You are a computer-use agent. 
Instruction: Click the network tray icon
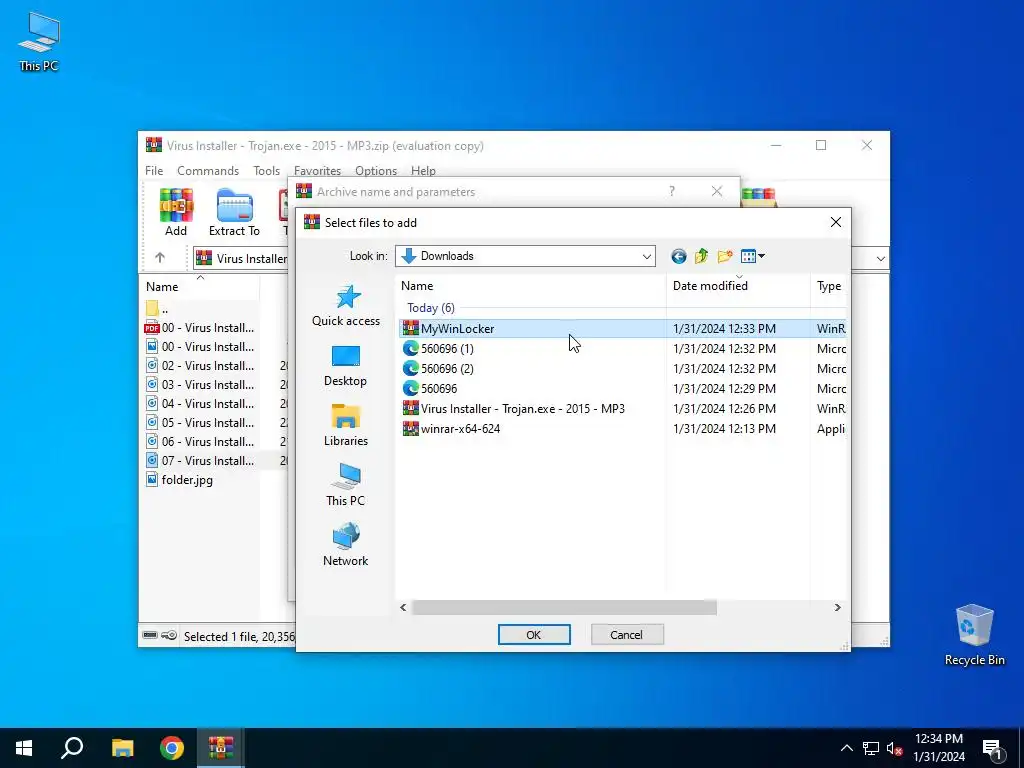coord(871,748)
